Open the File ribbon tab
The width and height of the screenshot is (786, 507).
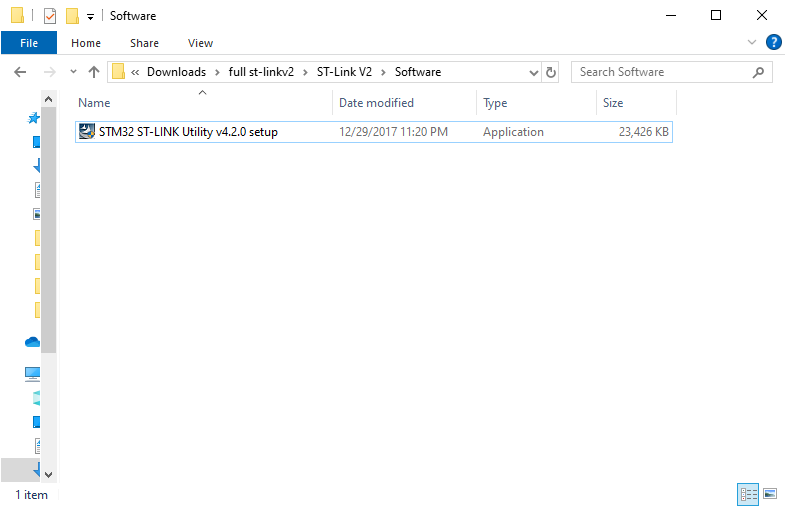29,43
